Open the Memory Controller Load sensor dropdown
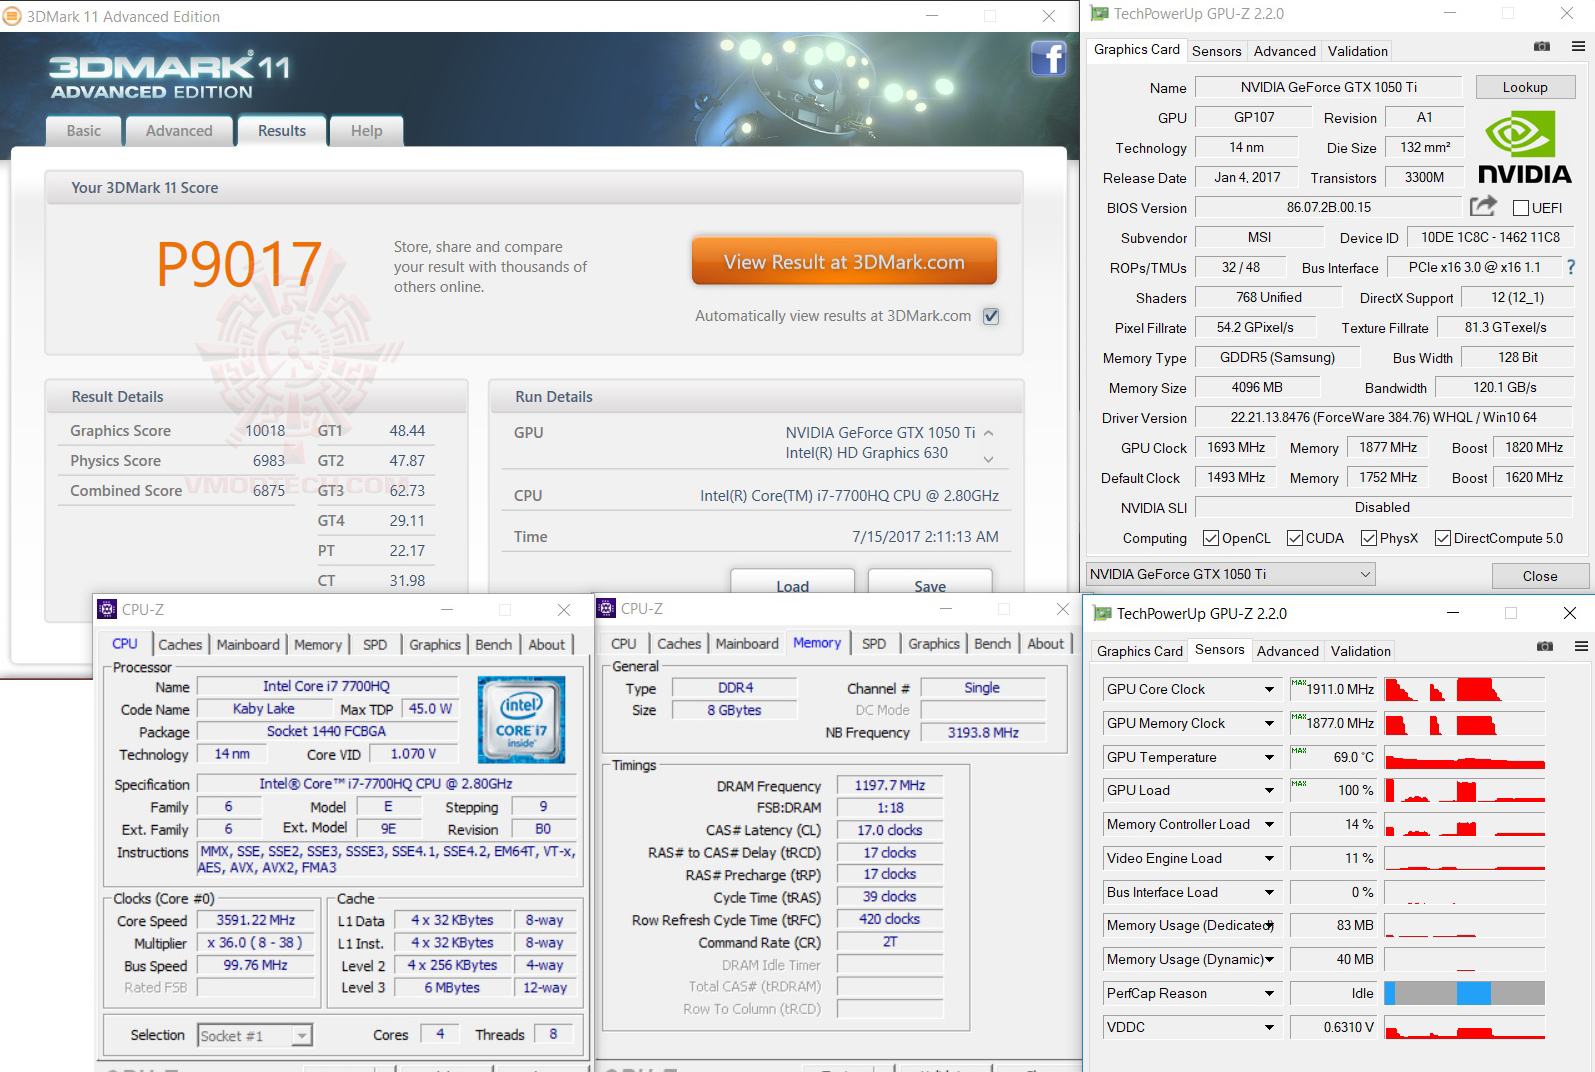Viewport: 1595px width, 1072px height. pyautogui.click(x=1270, y=825)
